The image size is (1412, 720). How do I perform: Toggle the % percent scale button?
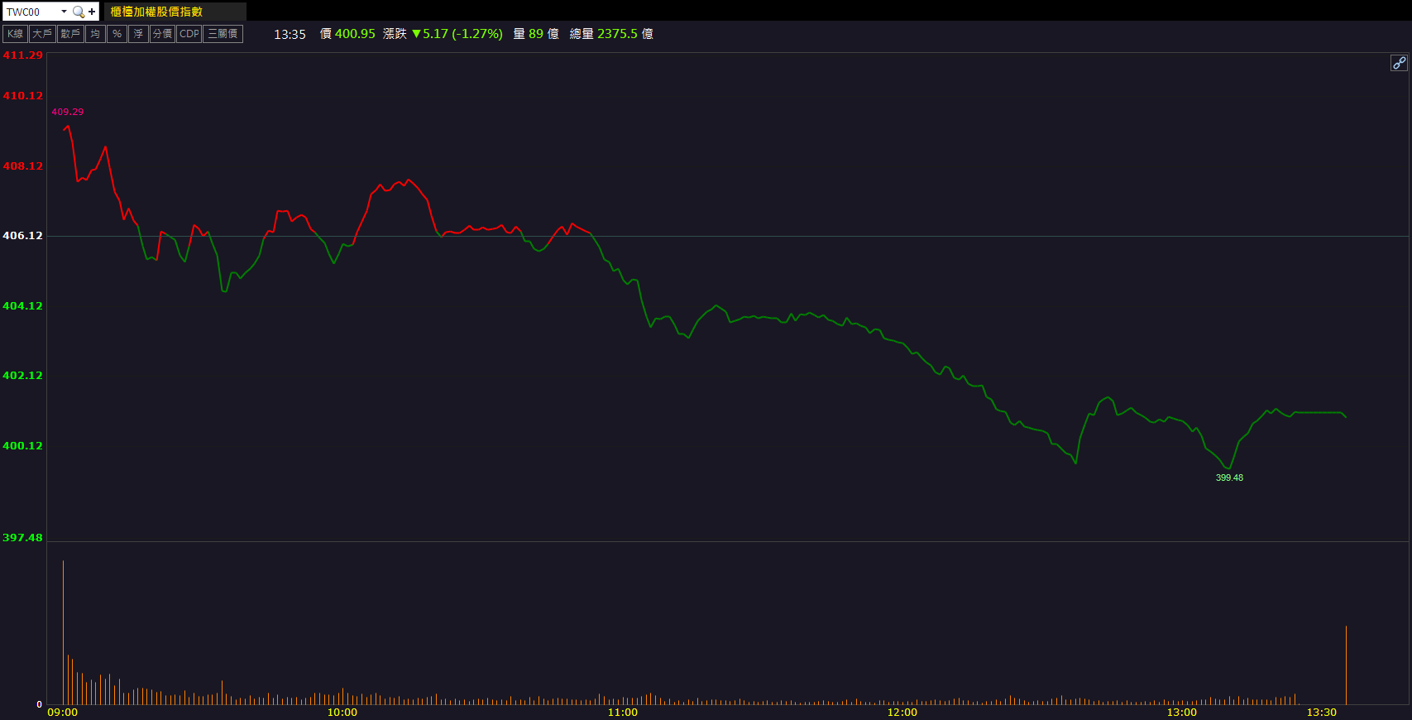point(117,34)
